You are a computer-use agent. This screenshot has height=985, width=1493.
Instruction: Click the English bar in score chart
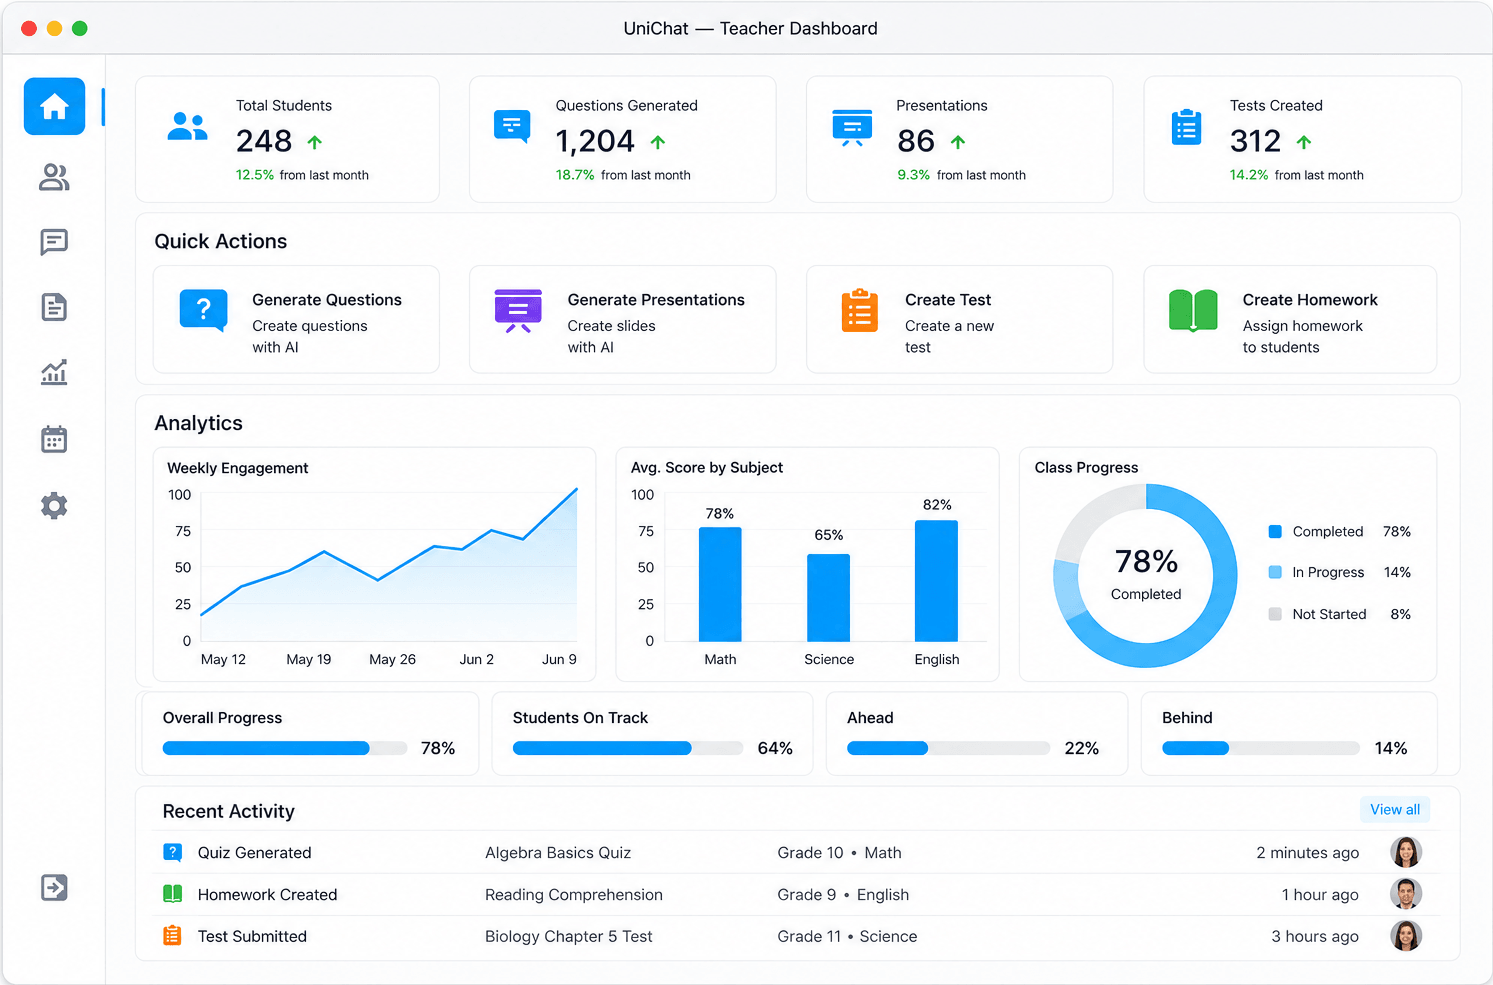coord(937,581)
